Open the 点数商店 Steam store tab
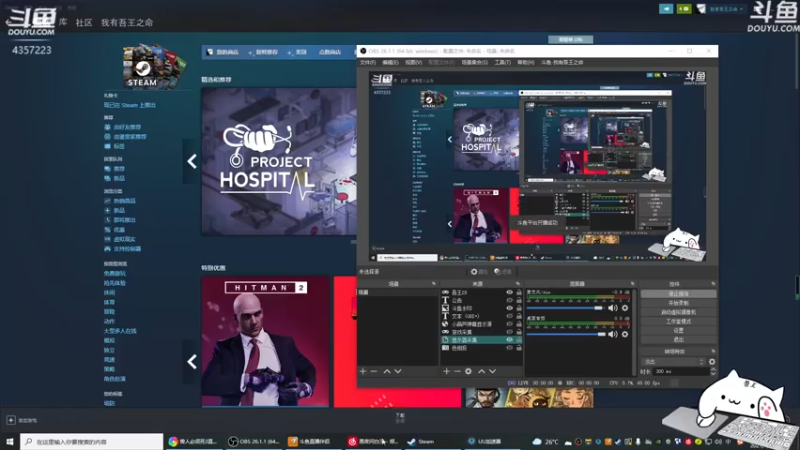800x450 pixels. click(x=330, y=52)
